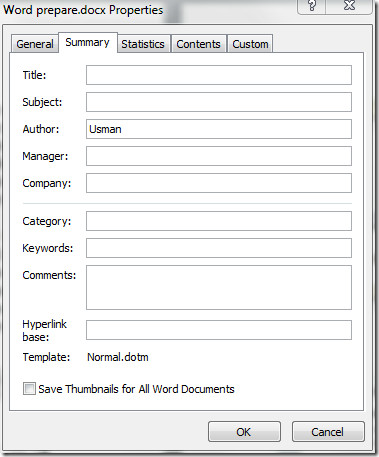Click the Keywords text field
The image size is (379, 457).
click(219, 248)
